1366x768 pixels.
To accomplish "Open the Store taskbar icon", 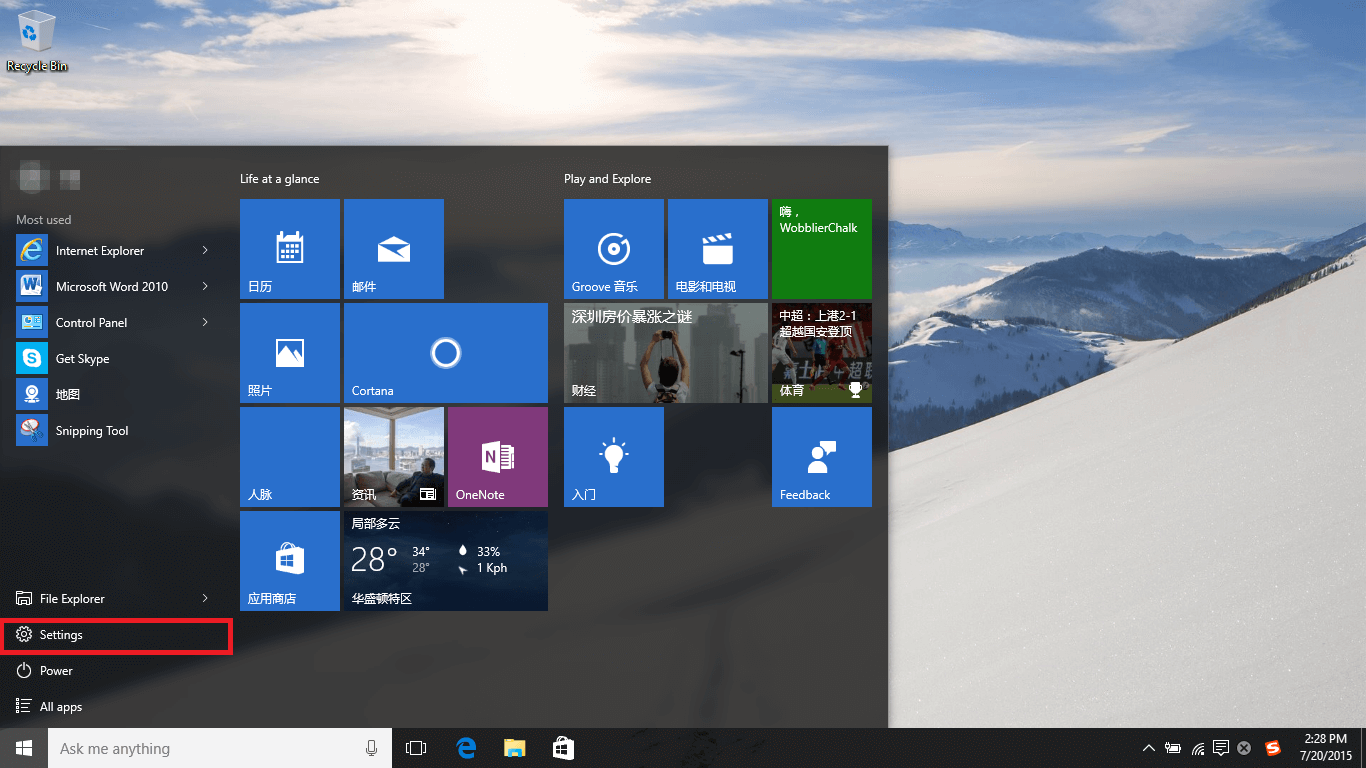I will 563,748.
